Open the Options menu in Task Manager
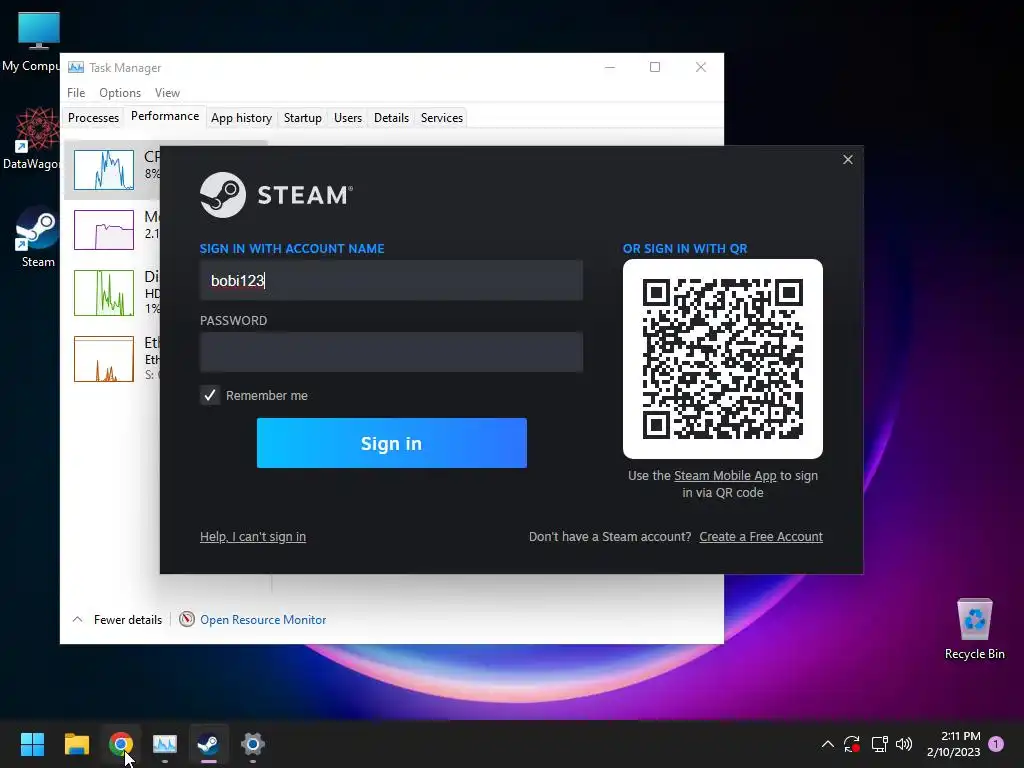This screenshot has height=768, width=1024. [120, 93]
